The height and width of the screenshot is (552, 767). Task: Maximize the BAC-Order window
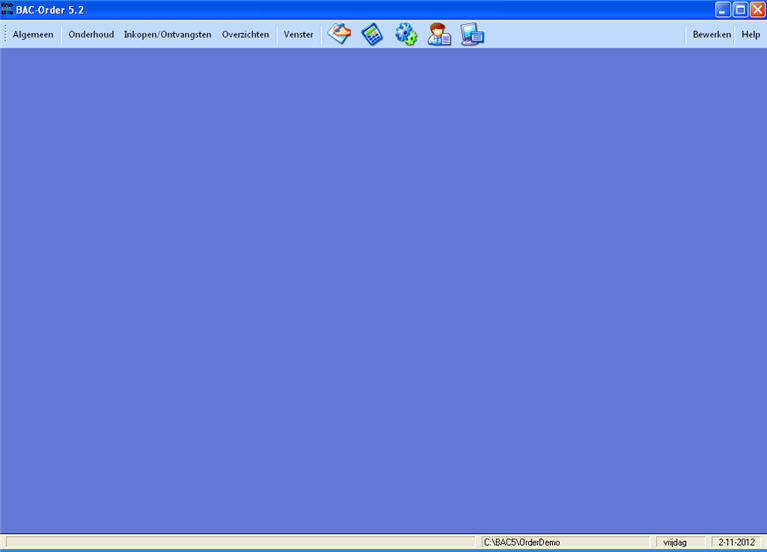pyautogui.click(x=740, y=9)
